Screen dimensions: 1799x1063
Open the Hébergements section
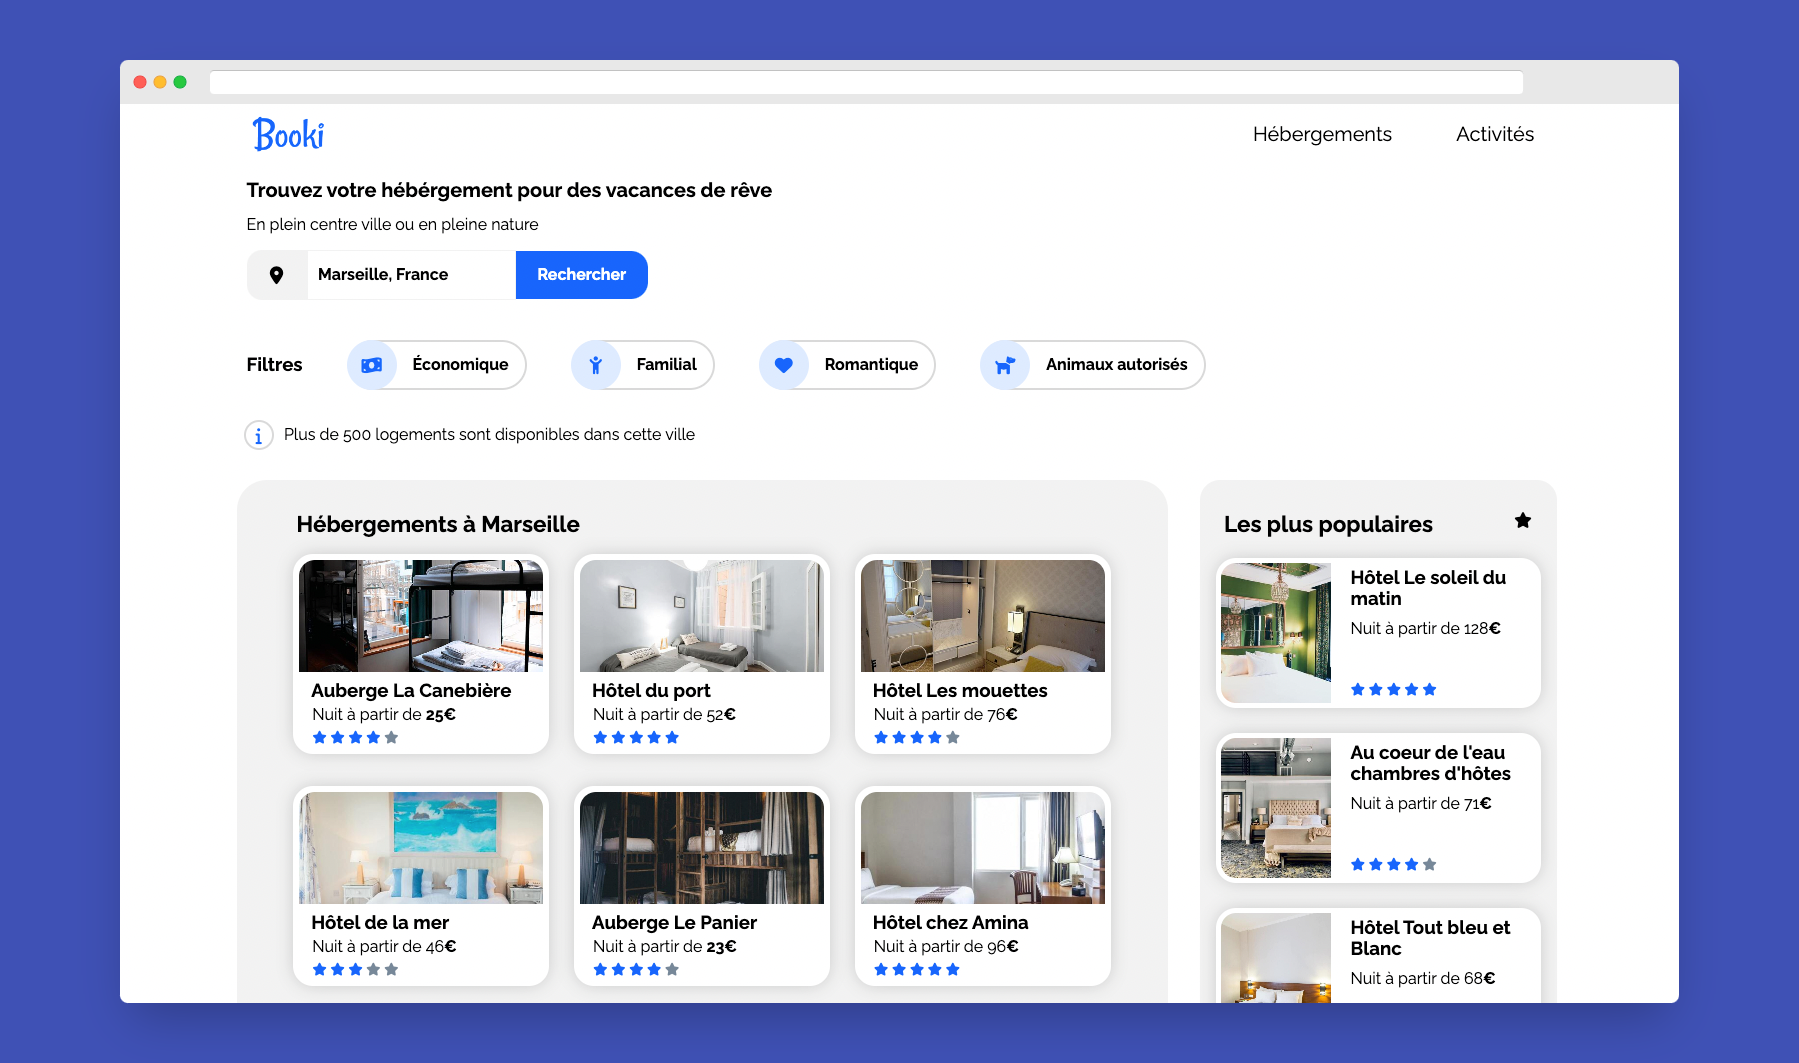1322,134
